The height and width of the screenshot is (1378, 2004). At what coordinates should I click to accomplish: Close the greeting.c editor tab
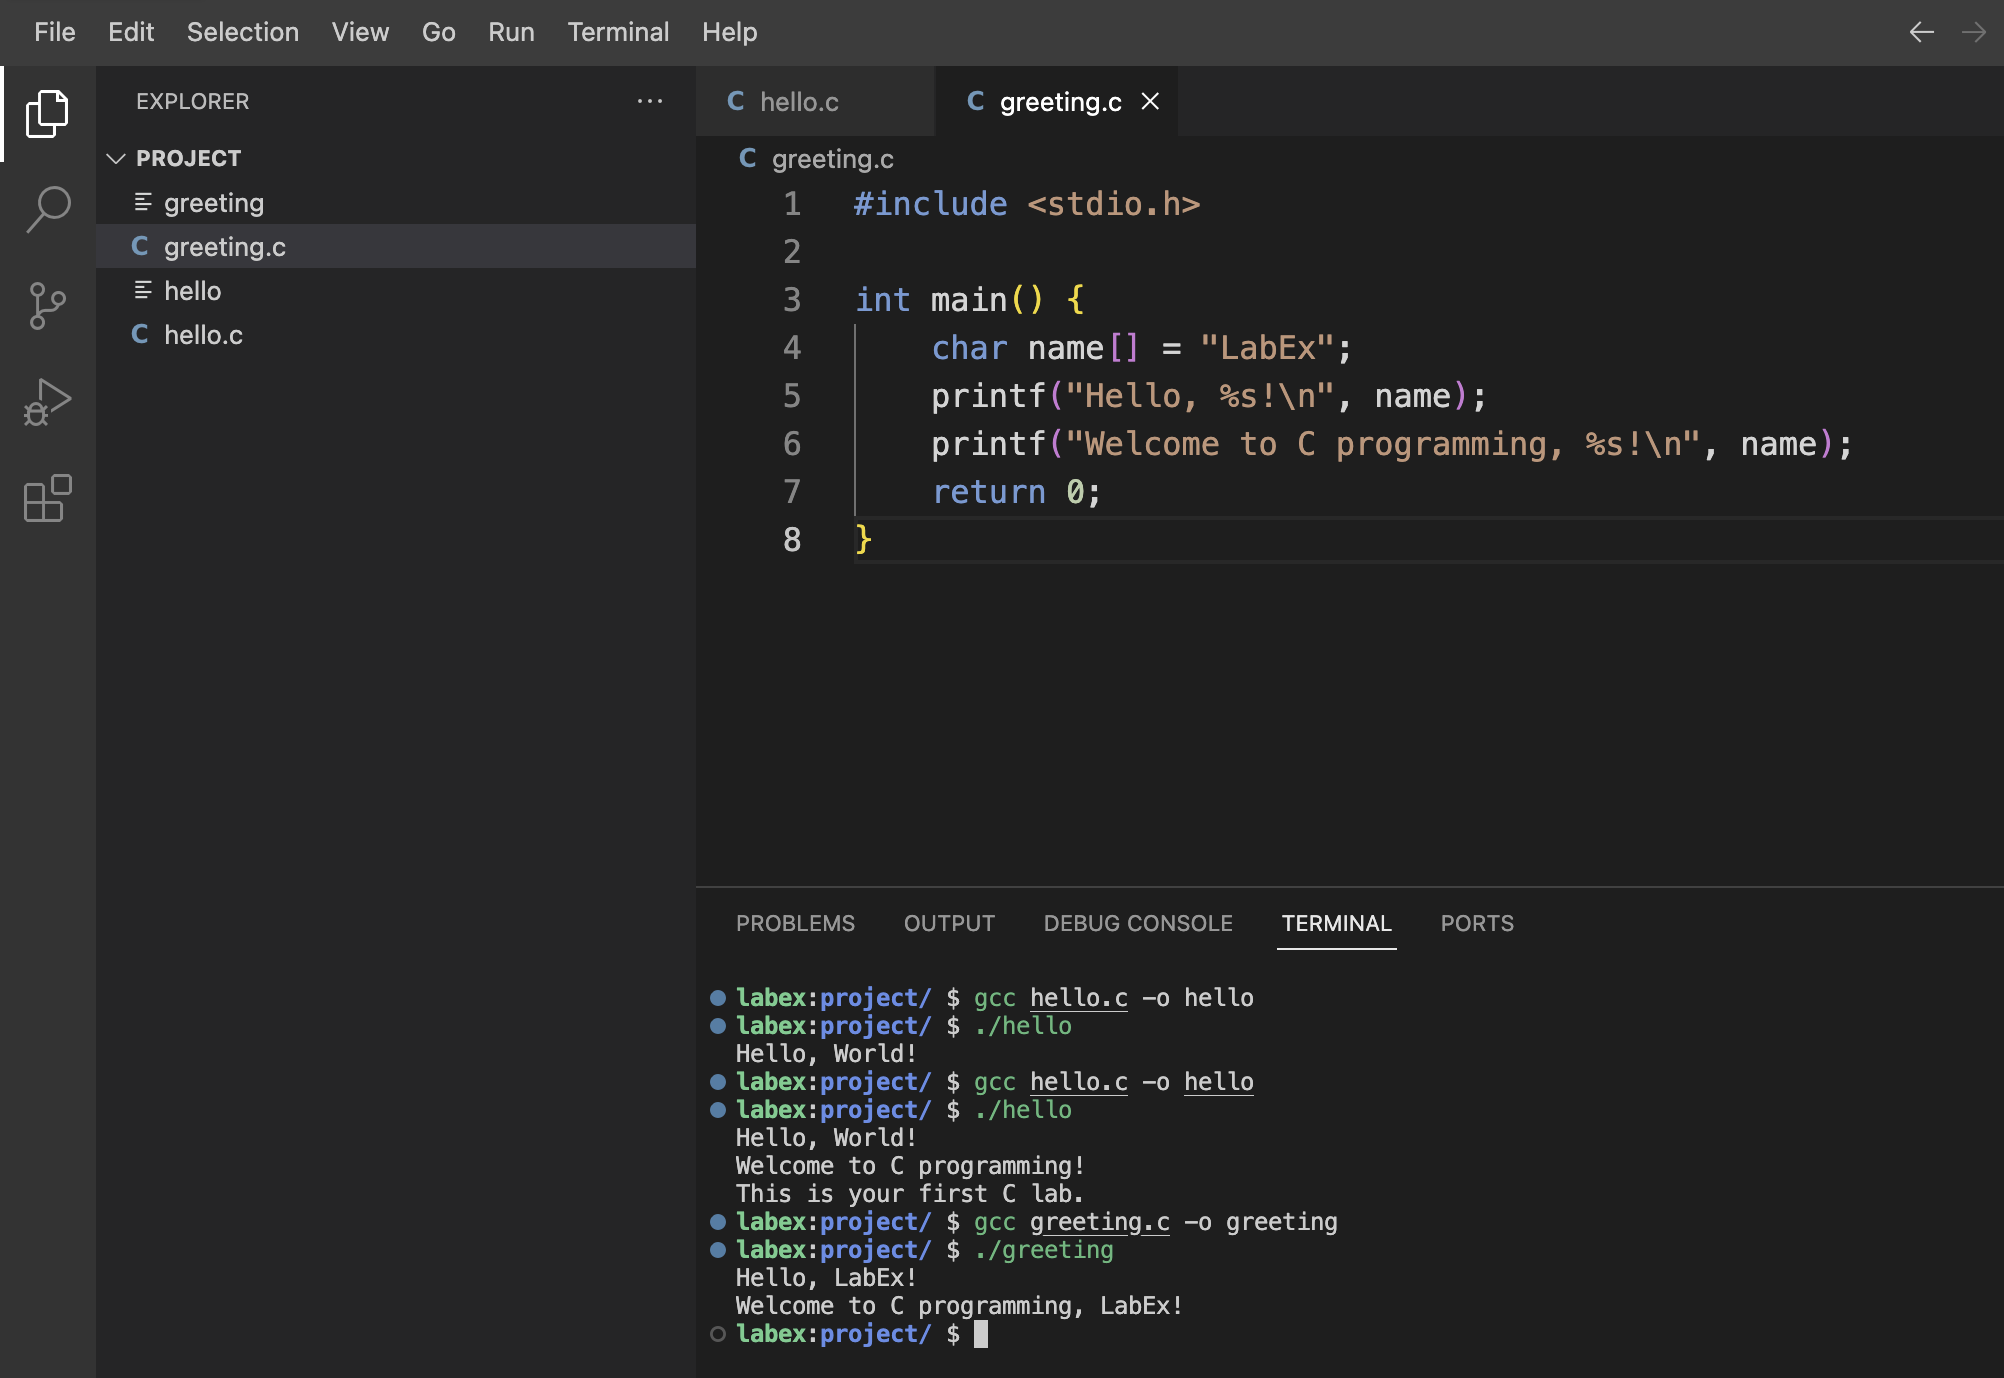pyautogui.click(x=1150, y=101)
